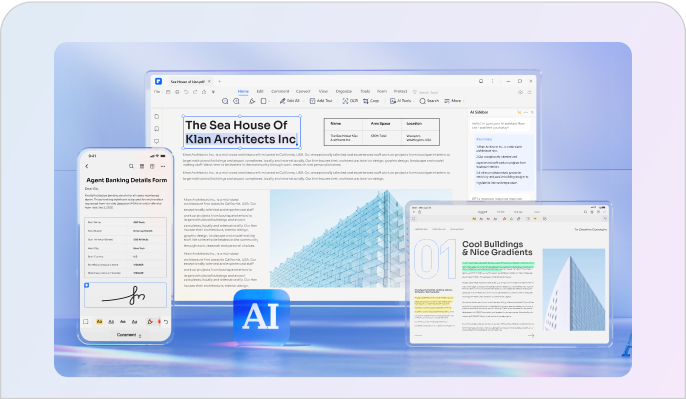Image resolution: width=686 pixels, height=399 pixels.
Task: Click the zoom in magnifier icon
Action: (225, 101)
